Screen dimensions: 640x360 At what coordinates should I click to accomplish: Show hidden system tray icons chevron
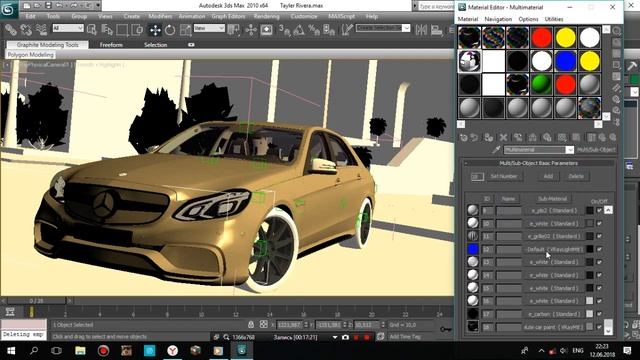[541, 350]
